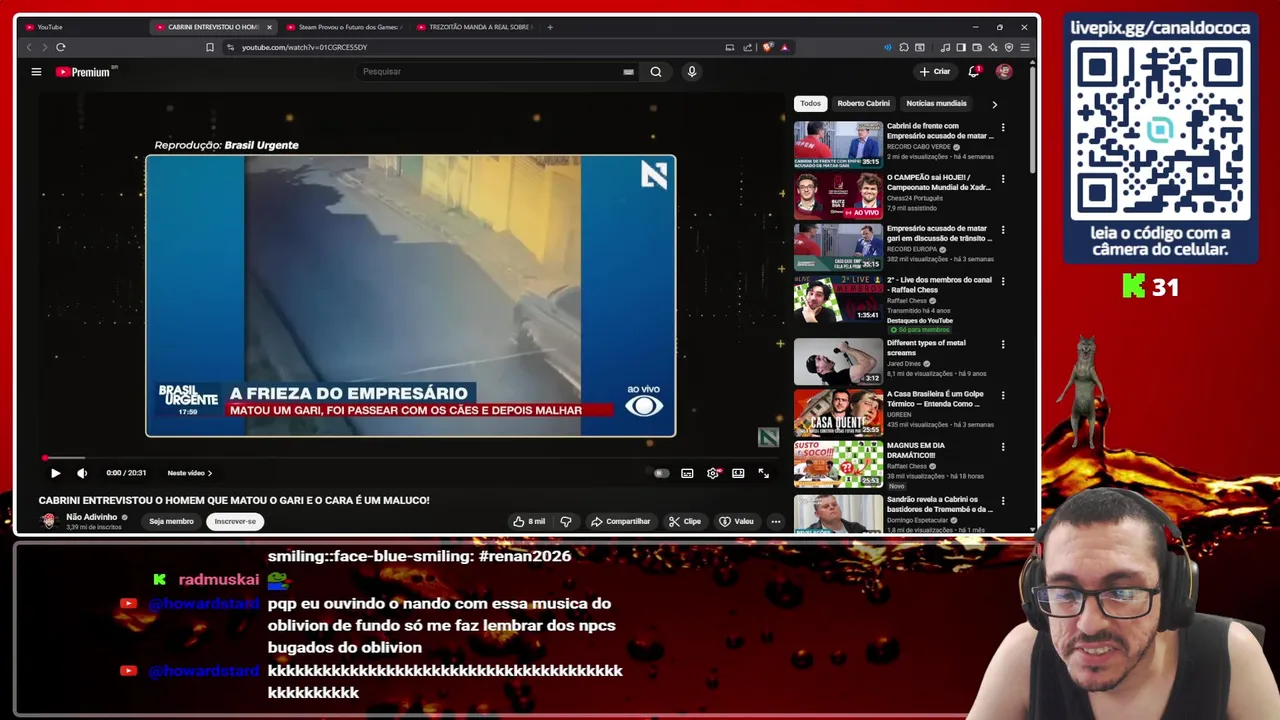Image resolution: width=1280 pixels, height=720 pixels.
Task: Show more filter chips with right arrow
Action: coord(994,104)
